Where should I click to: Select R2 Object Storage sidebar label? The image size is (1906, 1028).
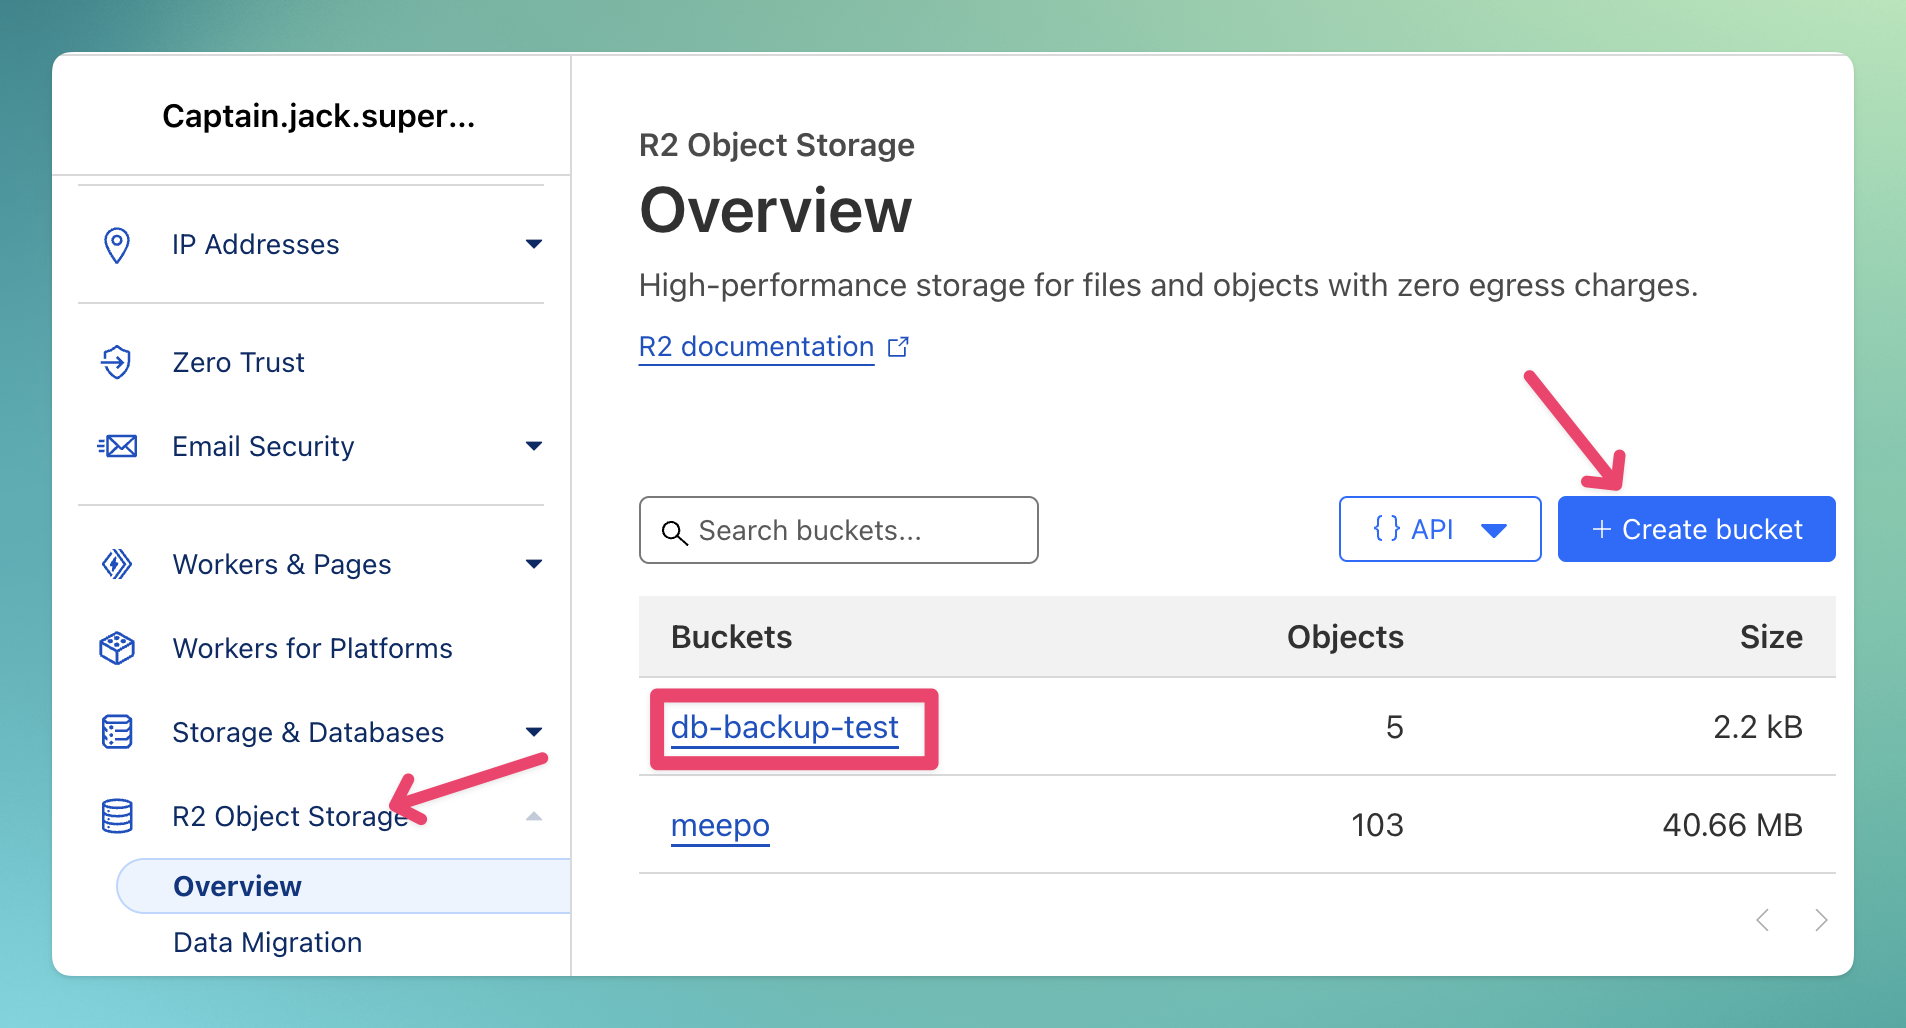pyautogui.click(x=290, y=816)
